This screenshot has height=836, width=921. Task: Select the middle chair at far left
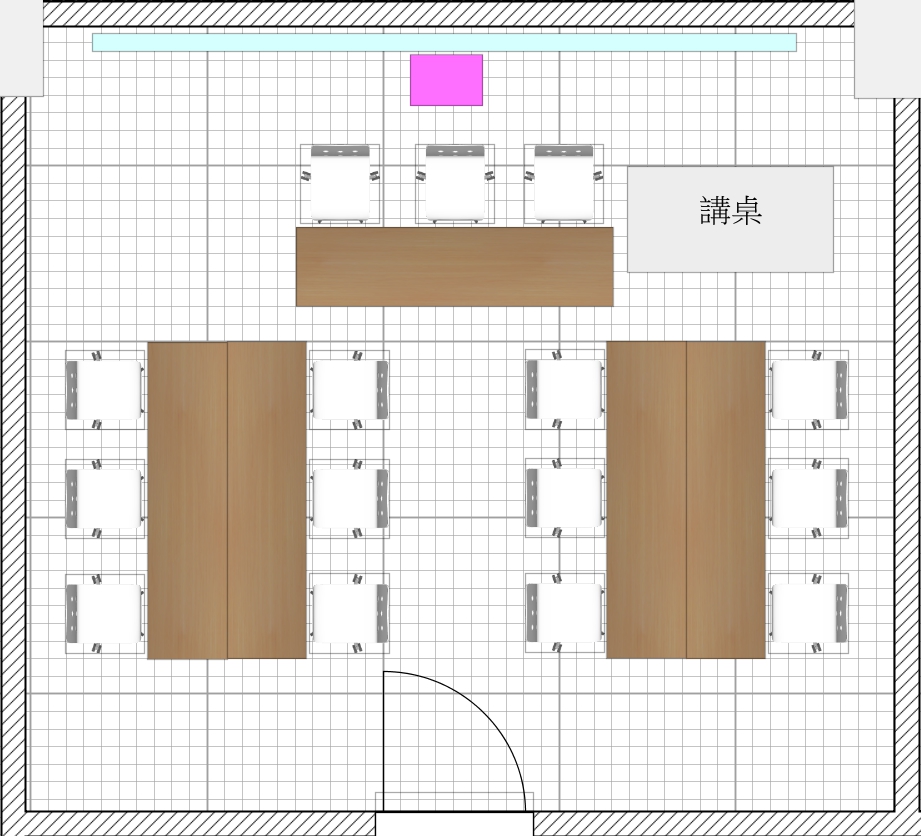(105, 498)
